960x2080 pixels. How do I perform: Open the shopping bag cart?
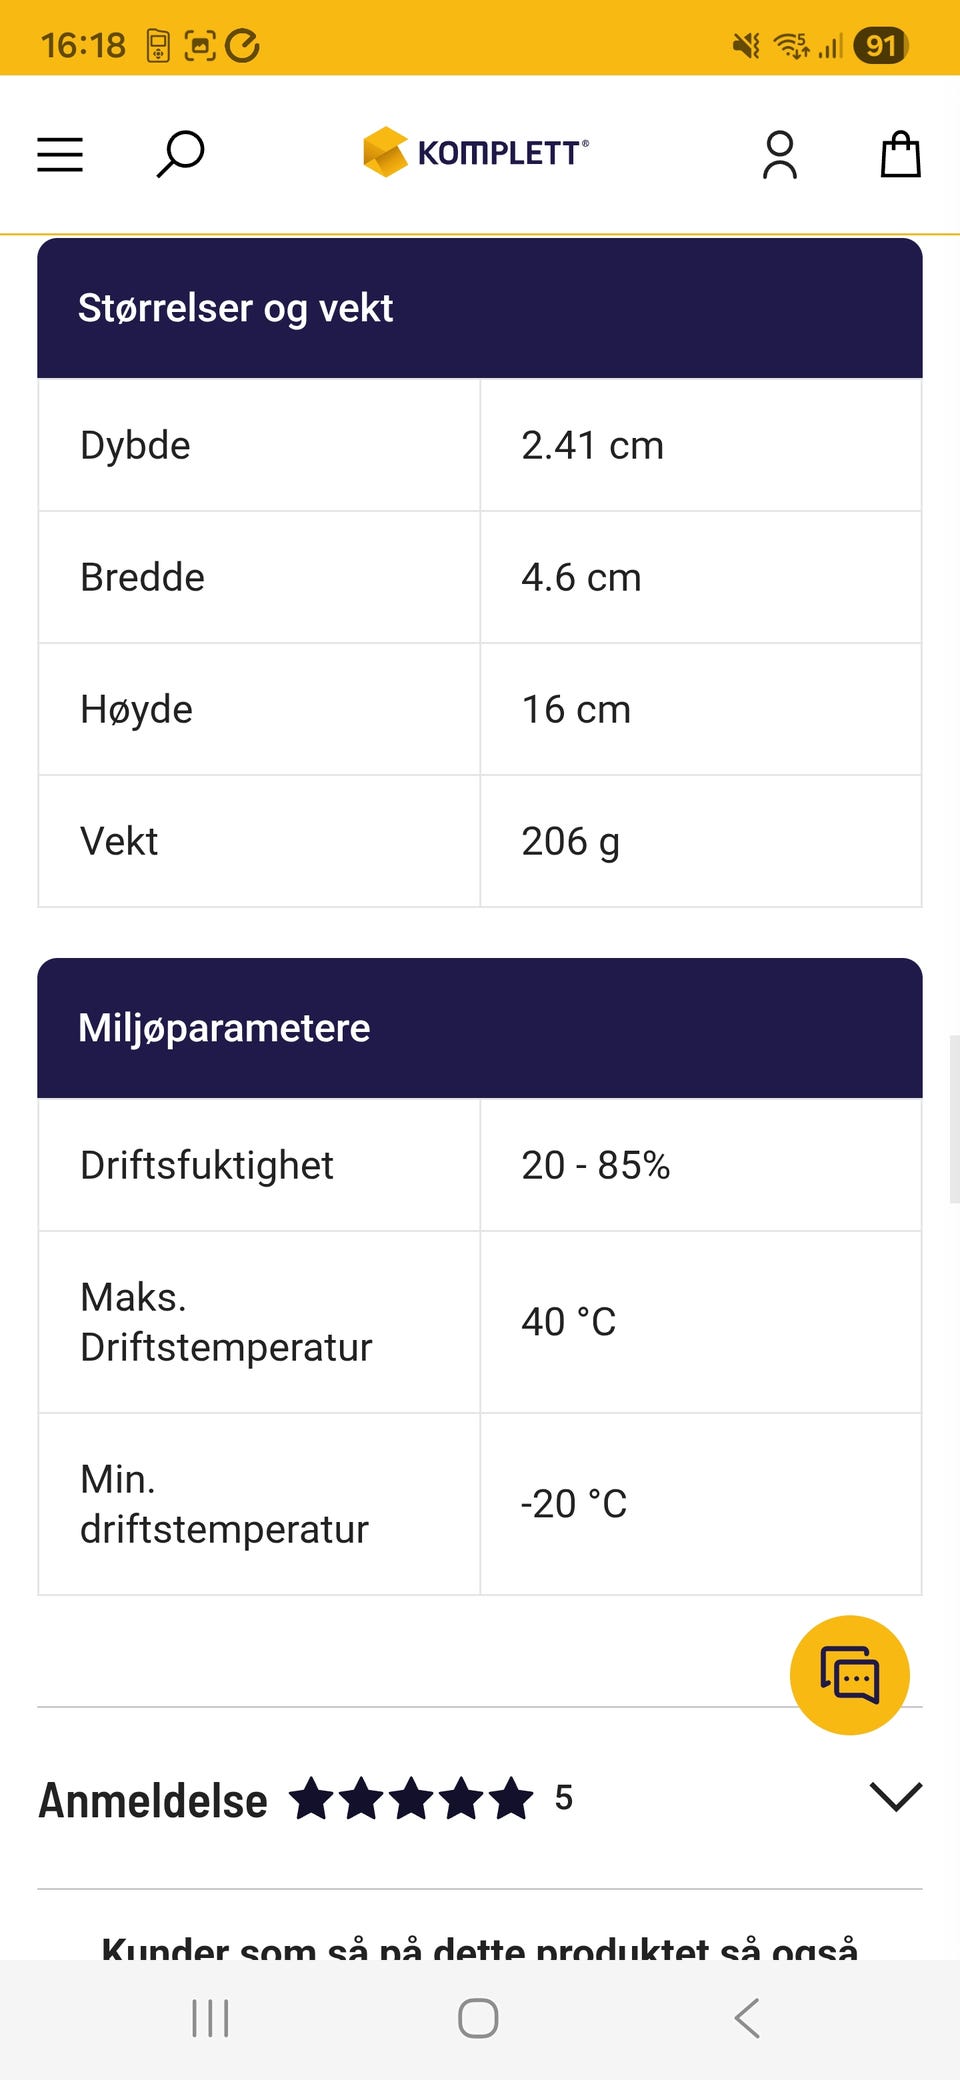point(899,155)
